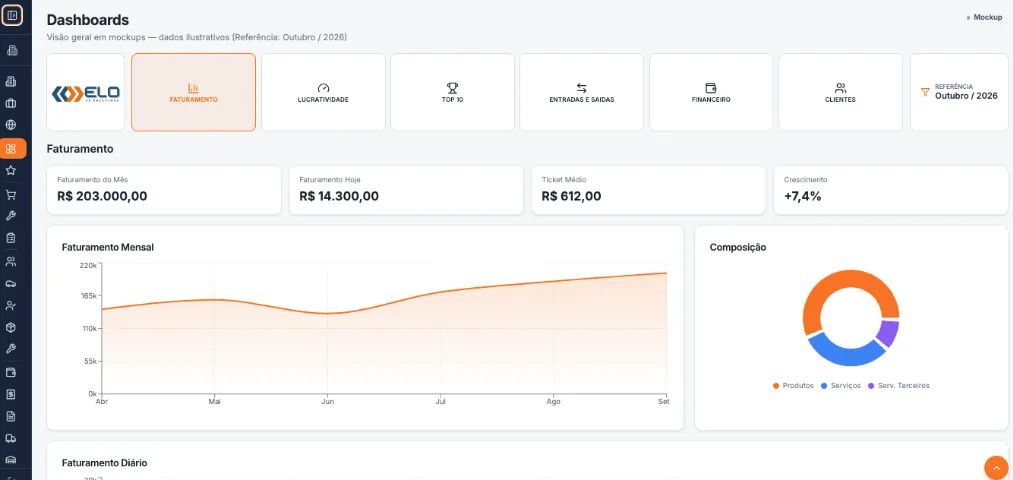
Task: Select the Faturamento tab card
Action: pos(193,92)
